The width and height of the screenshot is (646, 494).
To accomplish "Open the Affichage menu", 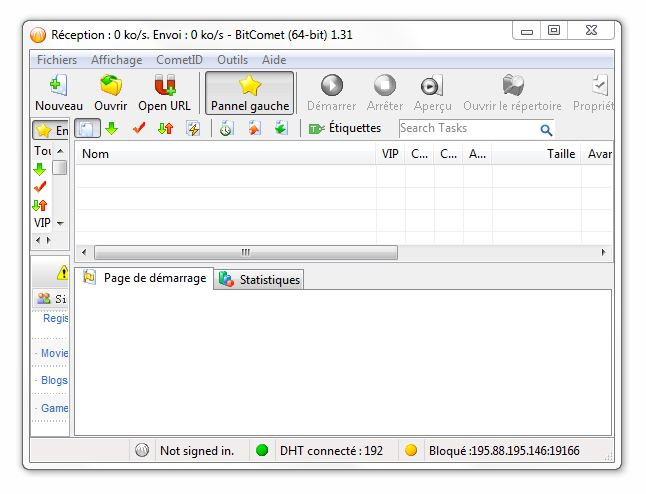I will 117,60.
